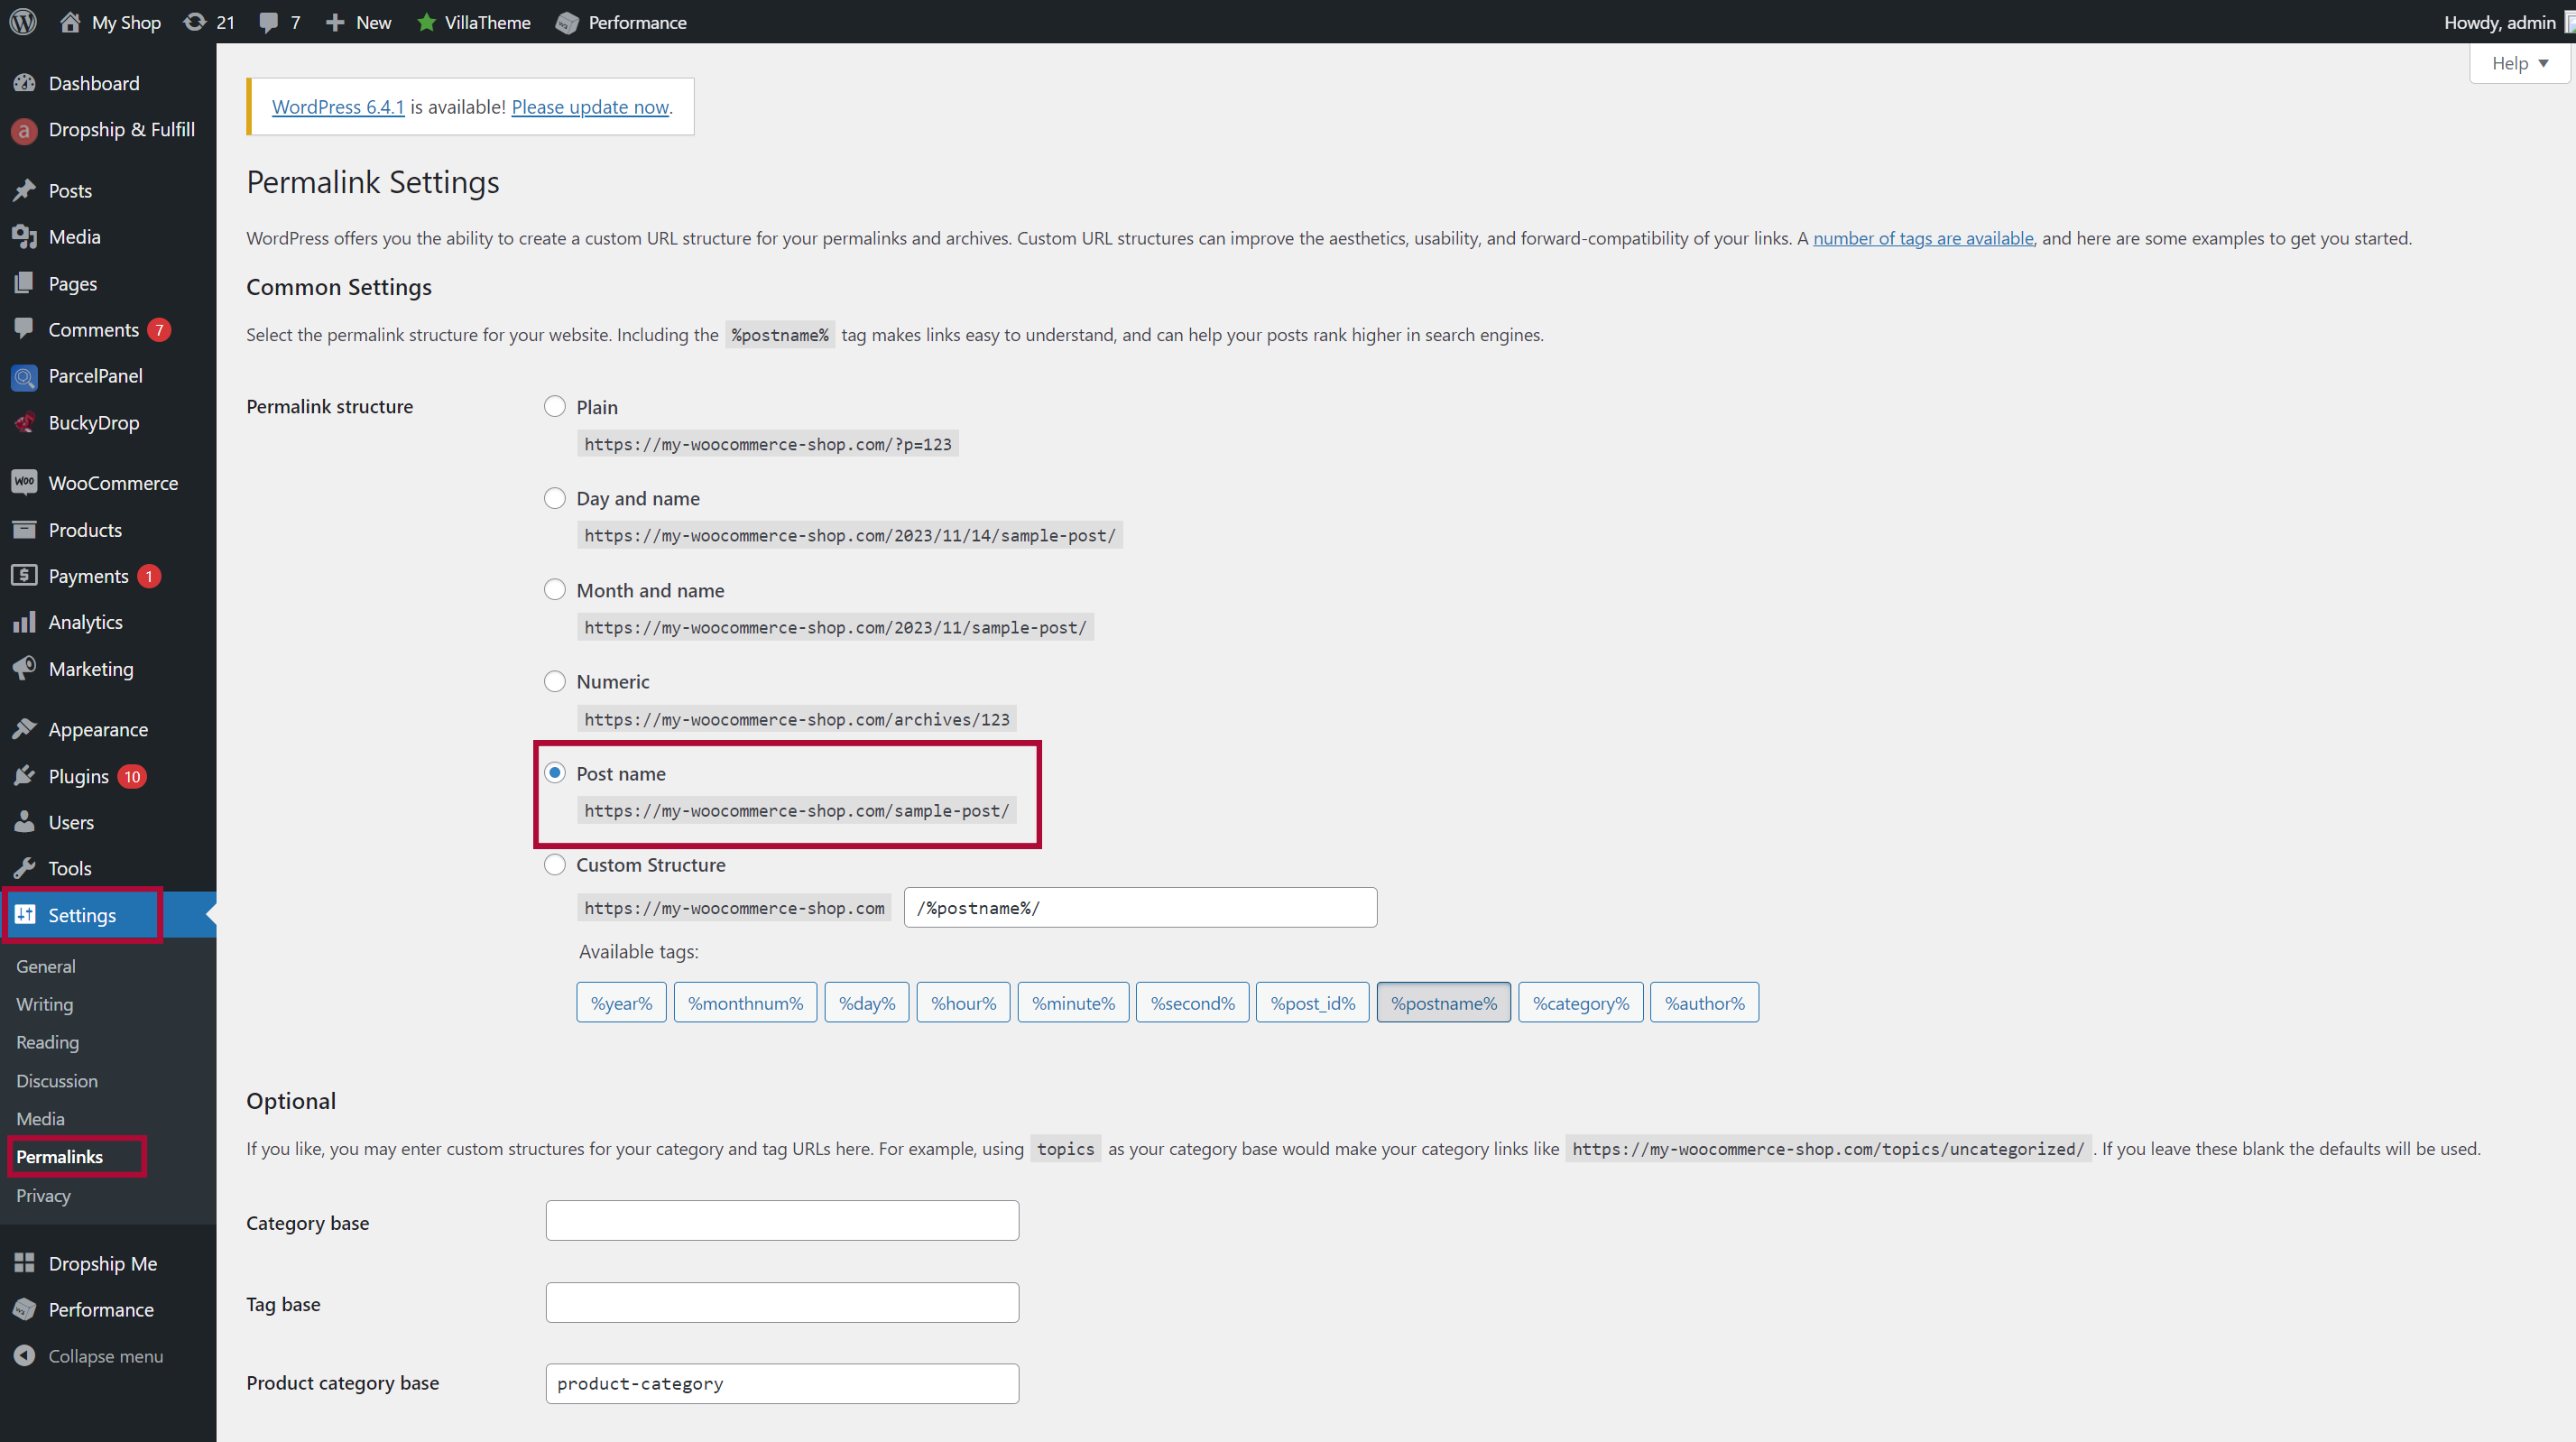The image size is (2576, 1442).
Task: Expand the Settings submenu in sidebar
Action: click(83, 915)
